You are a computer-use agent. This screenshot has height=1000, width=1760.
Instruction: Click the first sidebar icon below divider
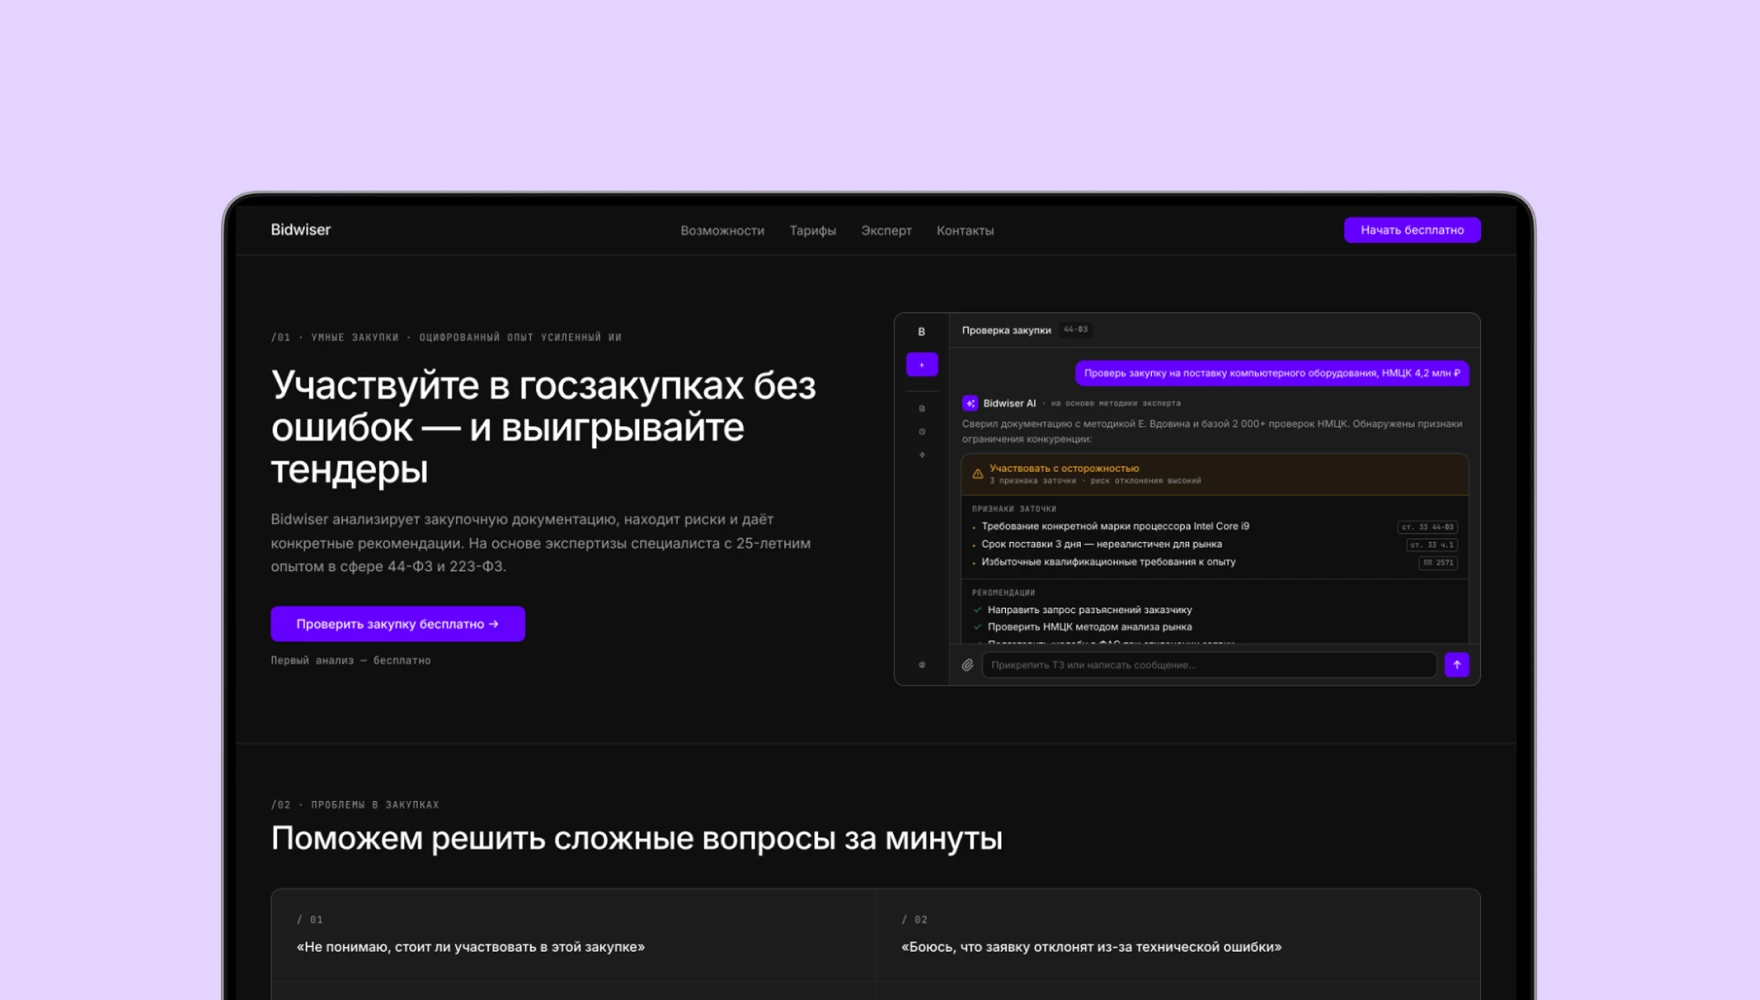921,409
